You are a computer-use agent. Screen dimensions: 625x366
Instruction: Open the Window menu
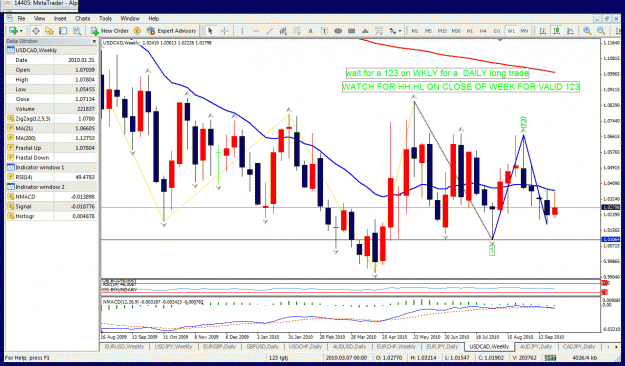[130, 18]
